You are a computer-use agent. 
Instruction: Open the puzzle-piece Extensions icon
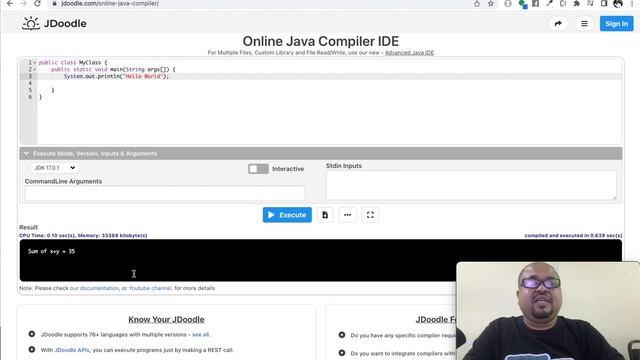tap(576, 3)
